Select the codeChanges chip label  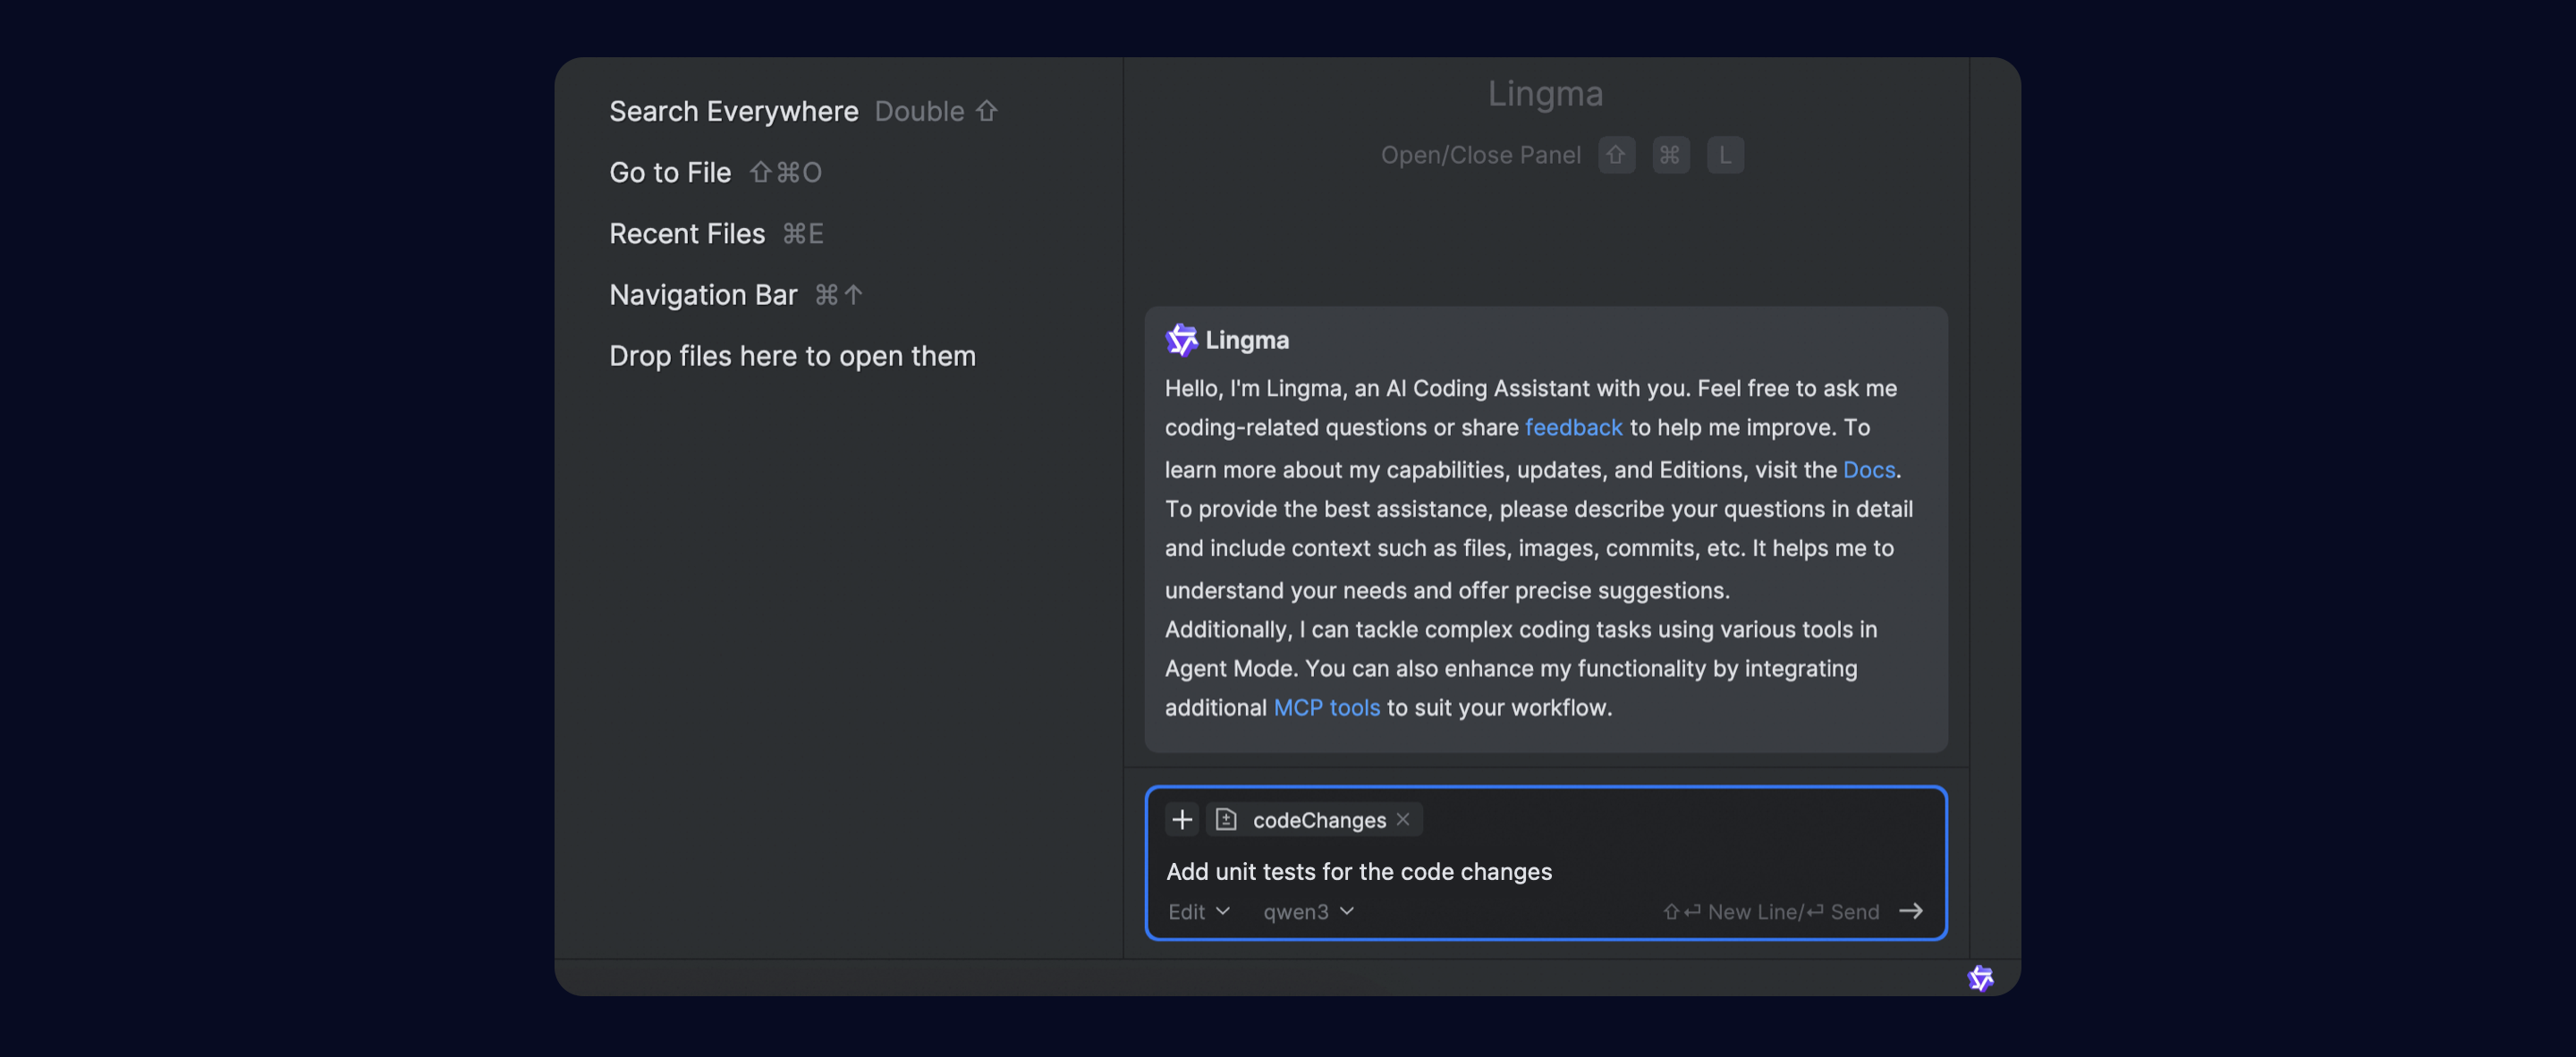(x=1319, y=820)
